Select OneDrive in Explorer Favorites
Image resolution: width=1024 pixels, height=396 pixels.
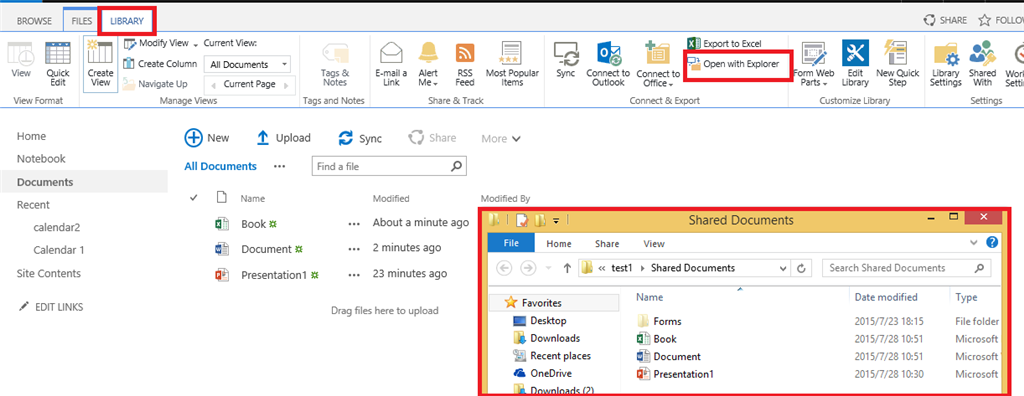[x=542, y=373]
